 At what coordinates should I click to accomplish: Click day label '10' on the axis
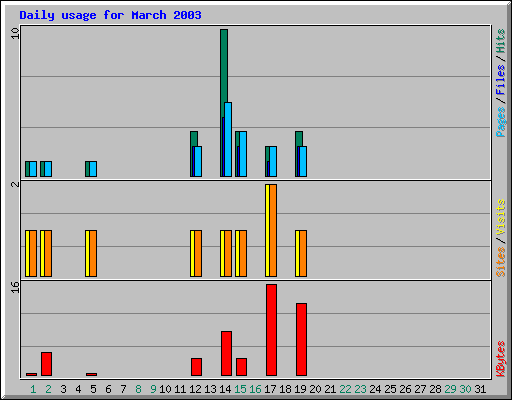(165, 389)
